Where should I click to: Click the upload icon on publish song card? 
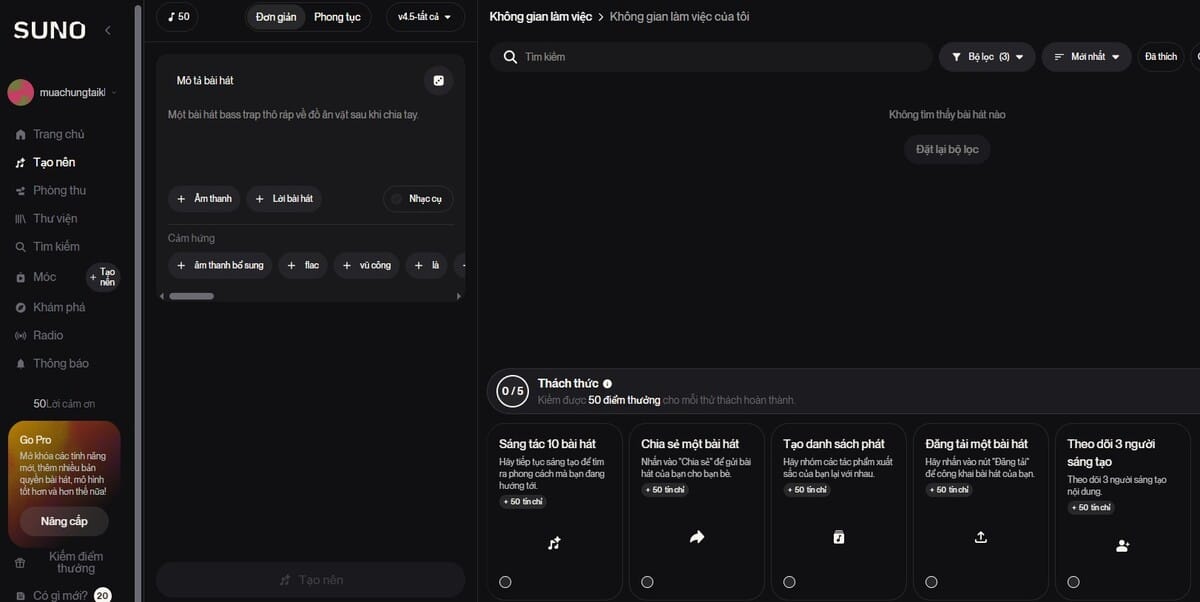tap(981, 537)
